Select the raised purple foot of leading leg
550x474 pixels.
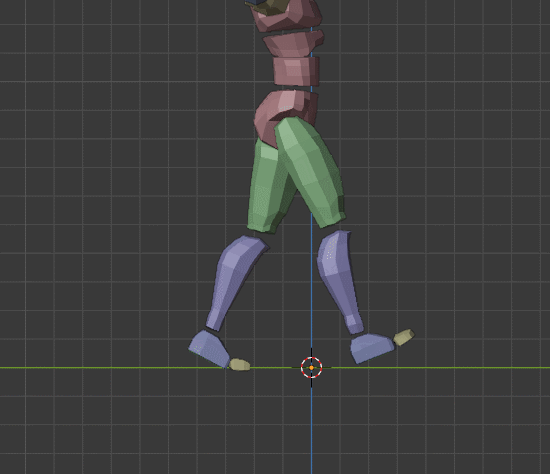[372, 347]
